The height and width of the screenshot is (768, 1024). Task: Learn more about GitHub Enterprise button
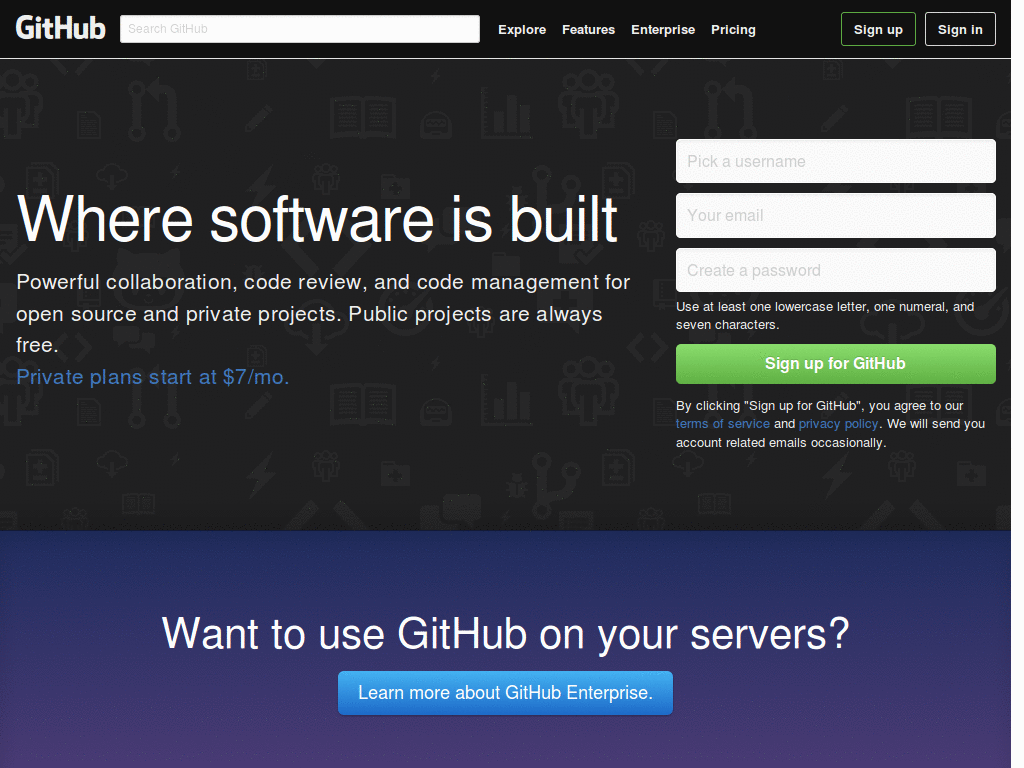click(505, 693)
